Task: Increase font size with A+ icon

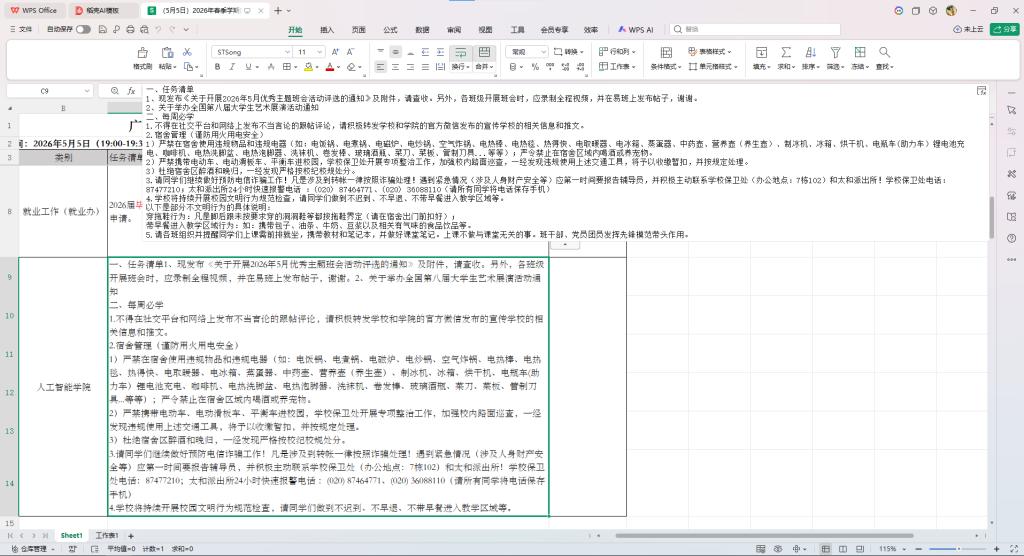Action: point(335,52)
